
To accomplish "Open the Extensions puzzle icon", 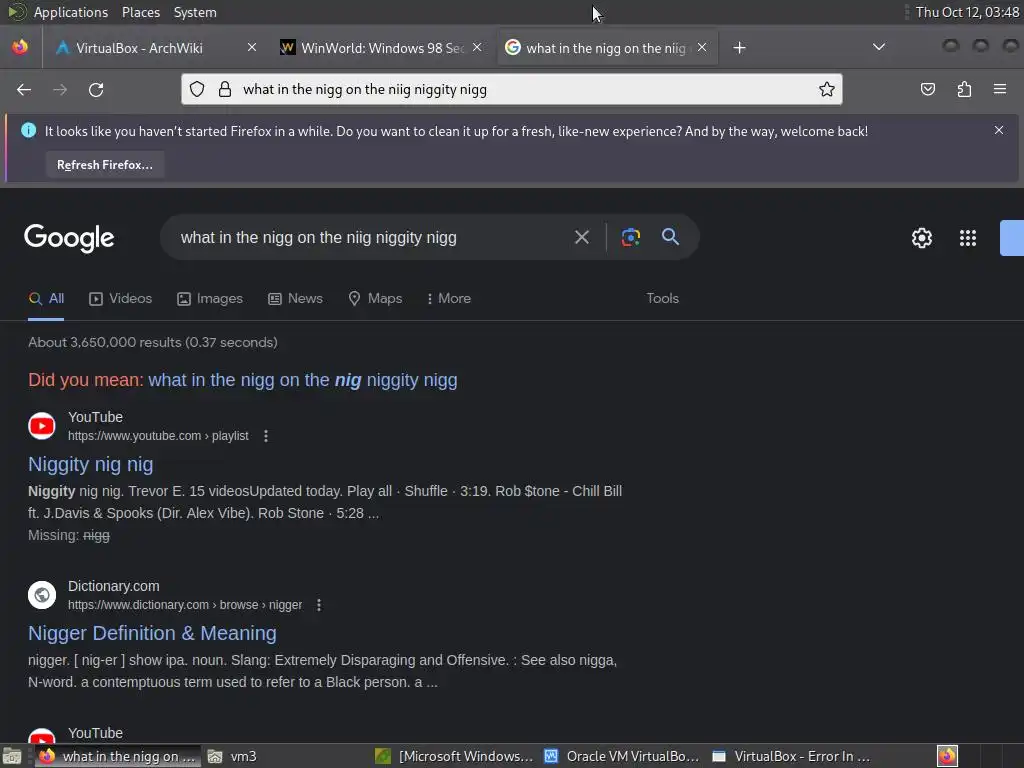I will click(964, 89).
